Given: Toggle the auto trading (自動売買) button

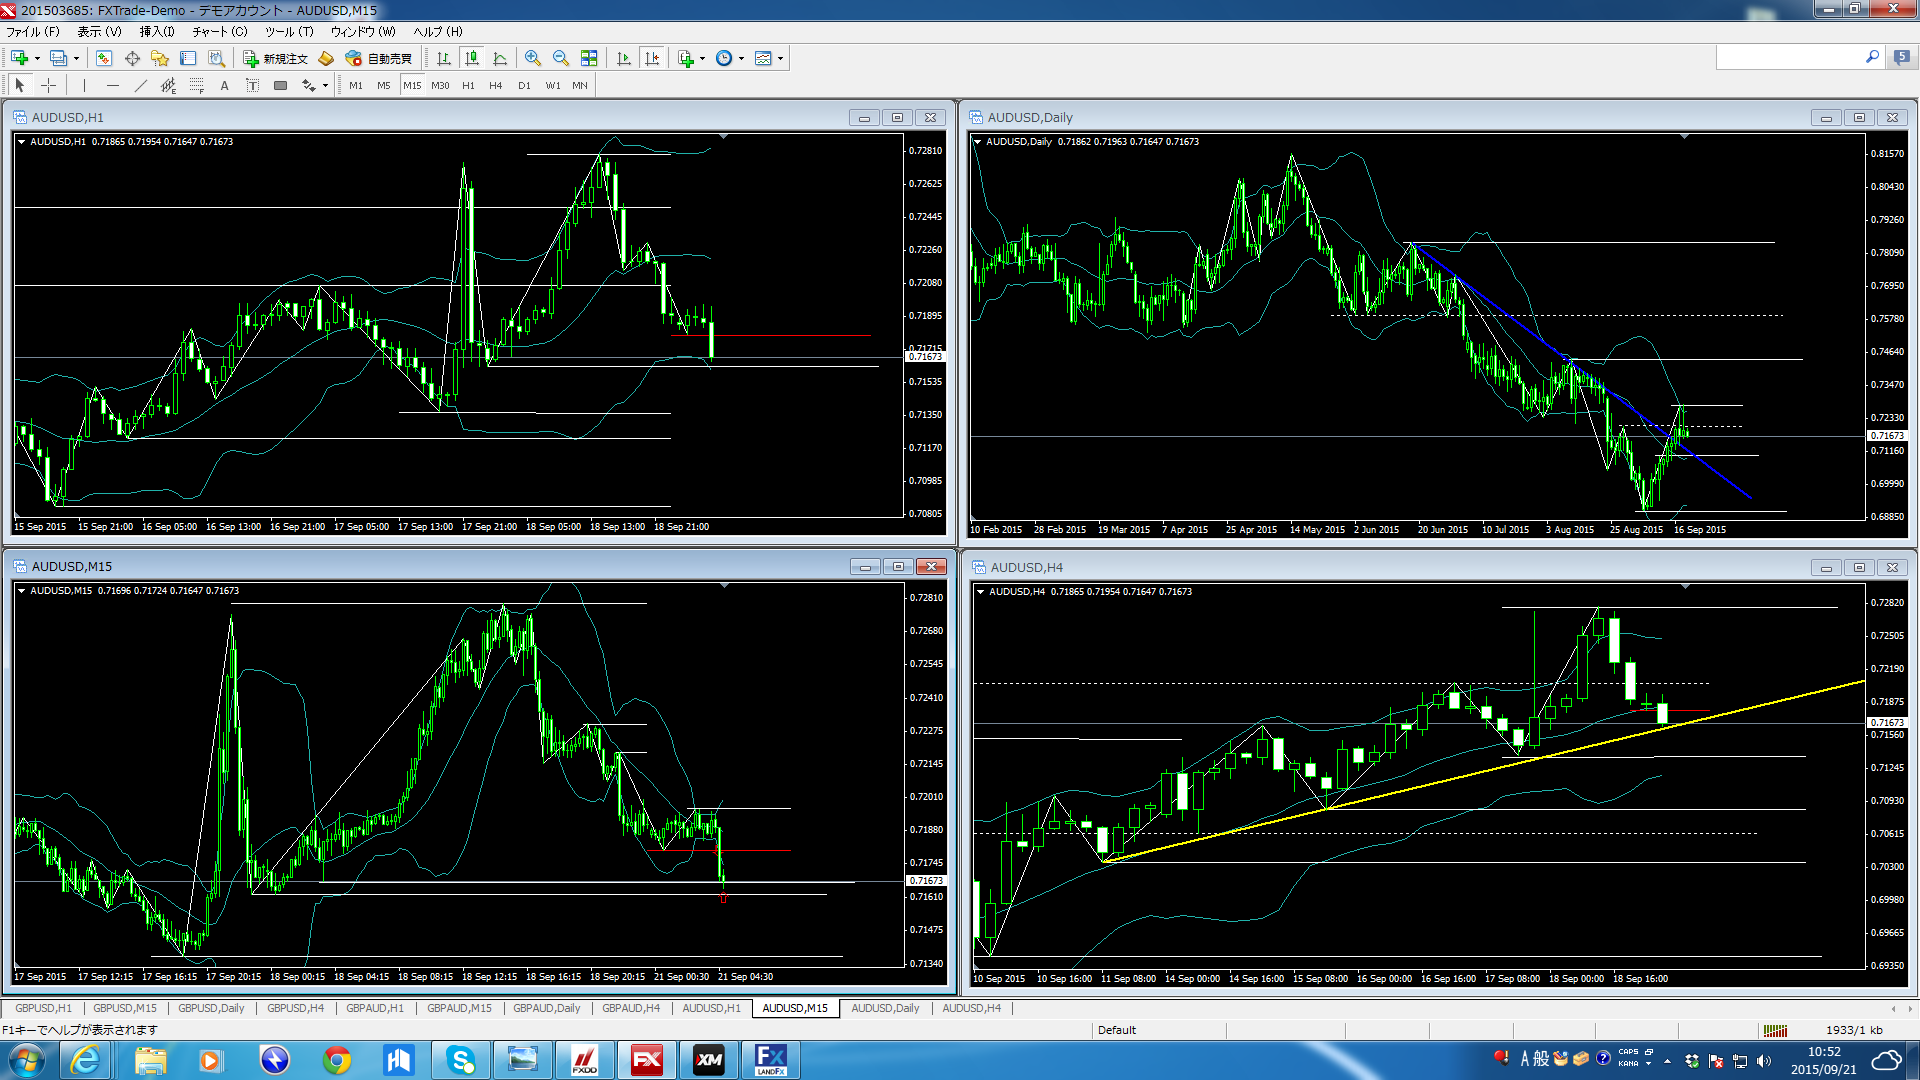Looking at the screenshot, I should point(379,58).
